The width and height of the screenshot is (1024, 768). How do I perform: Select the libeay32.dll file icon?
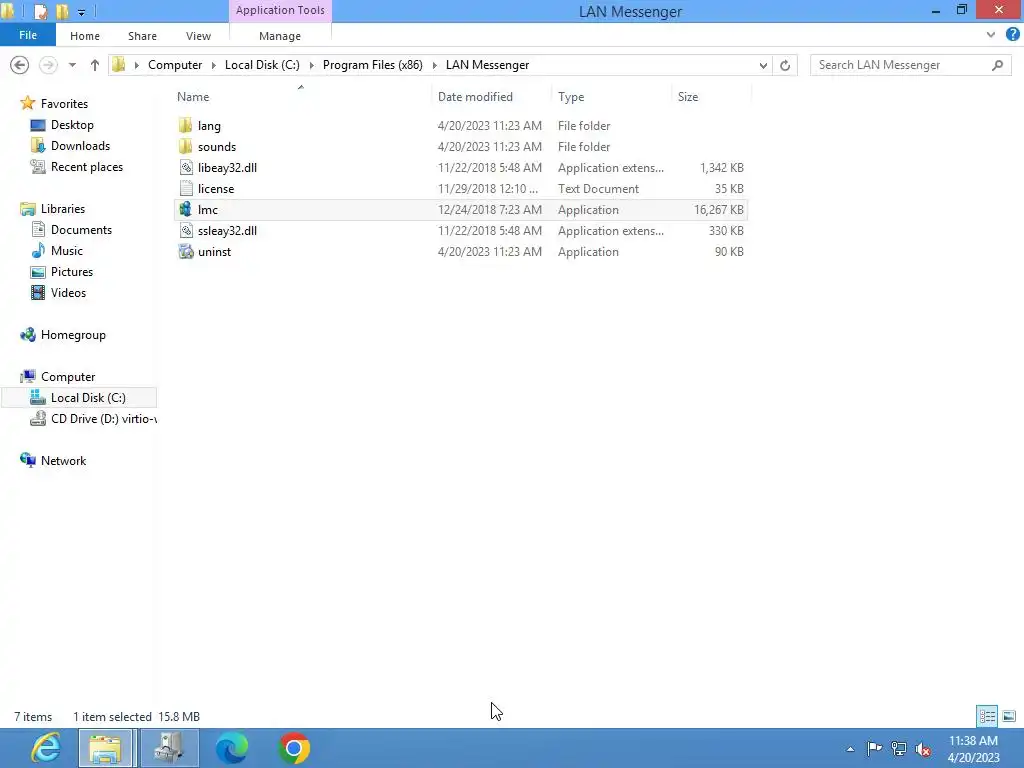(185, 168)
